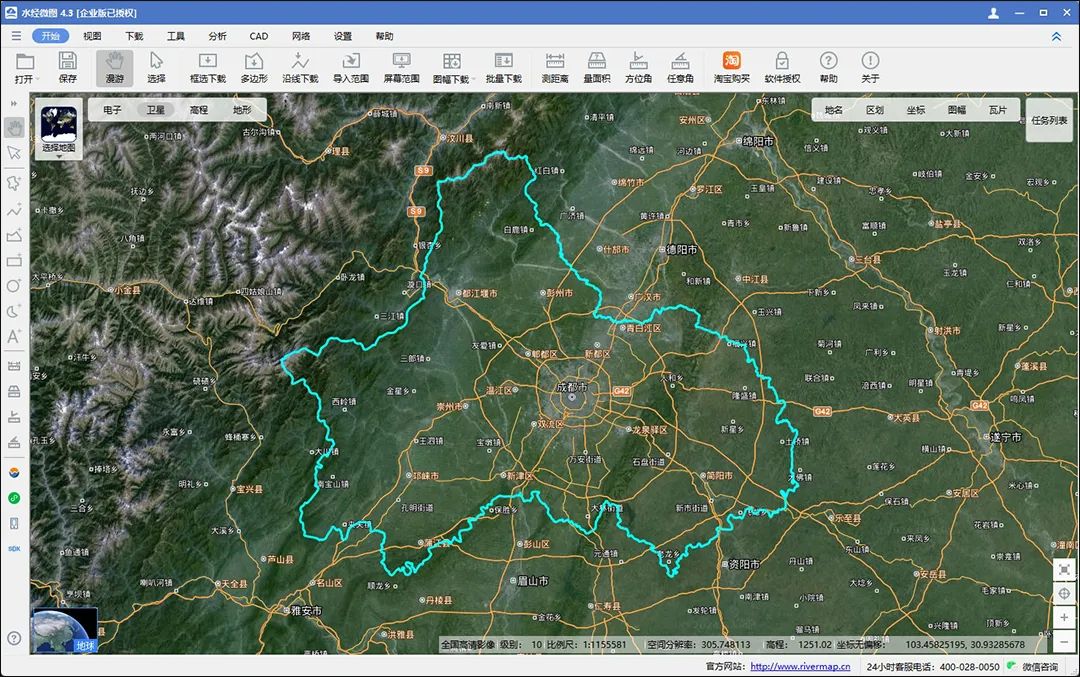Viewport: 1080px width, 677px height.
Task: Toggle 图幅 map sheet overlay
Action: [957, 110]
